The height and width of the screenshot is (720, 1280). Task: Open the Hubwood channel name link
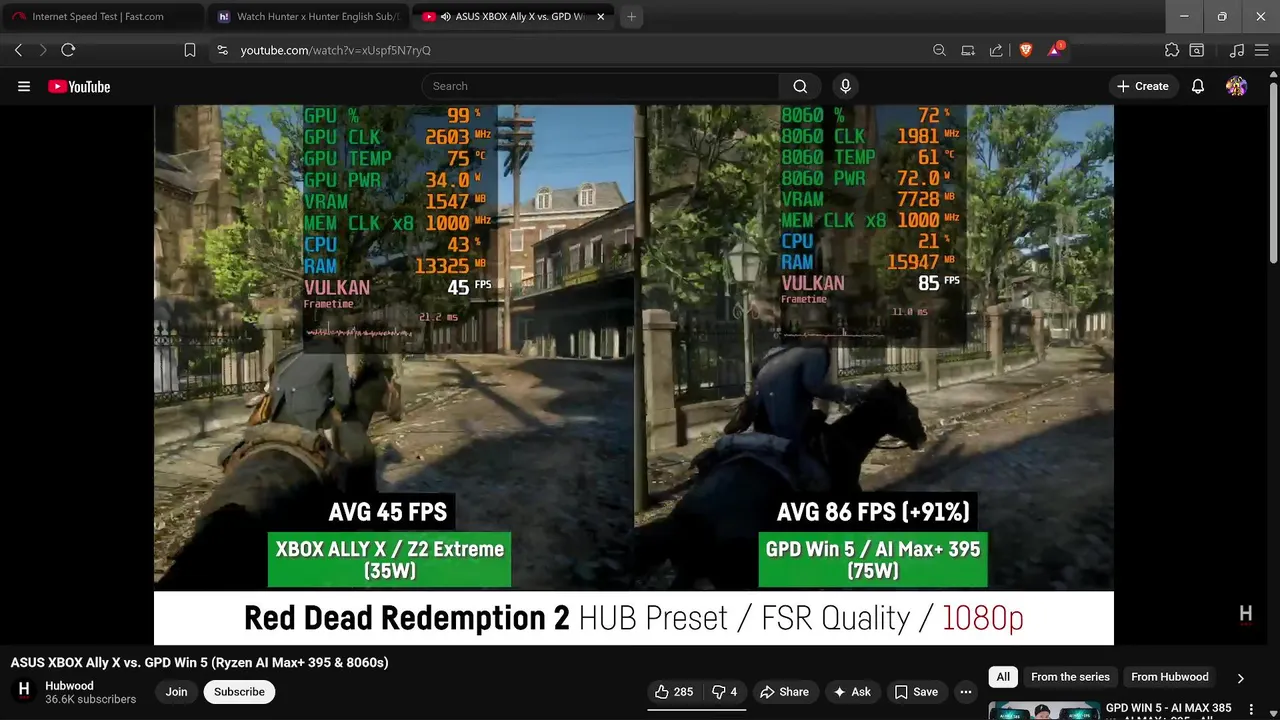pos(69,686)
